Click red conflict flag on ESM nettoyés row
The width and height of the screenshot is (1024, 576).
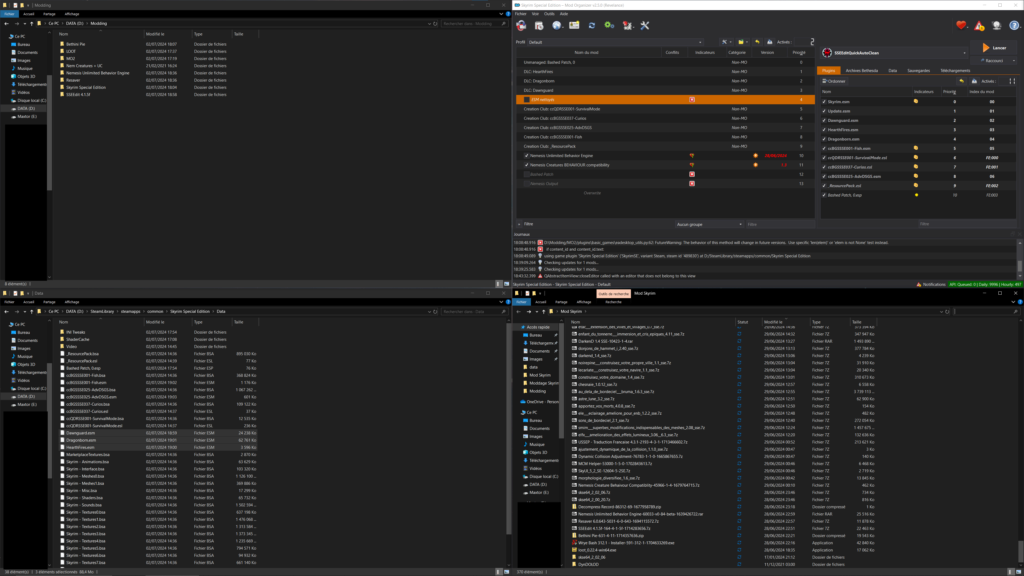click(x=692, y=100)
